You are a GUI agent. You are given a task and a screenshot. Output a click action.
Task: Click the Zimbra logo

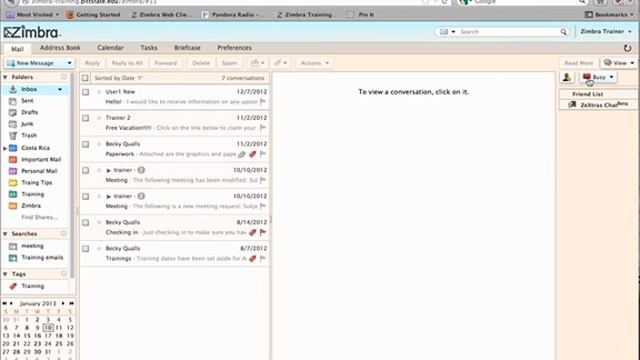pos(31,32)
